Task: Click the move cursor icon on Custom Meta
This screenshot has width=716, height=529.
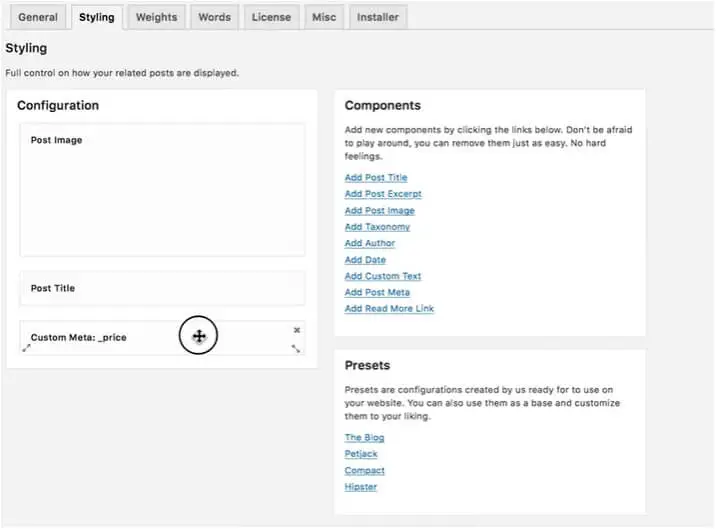Action: coord(199,337)
